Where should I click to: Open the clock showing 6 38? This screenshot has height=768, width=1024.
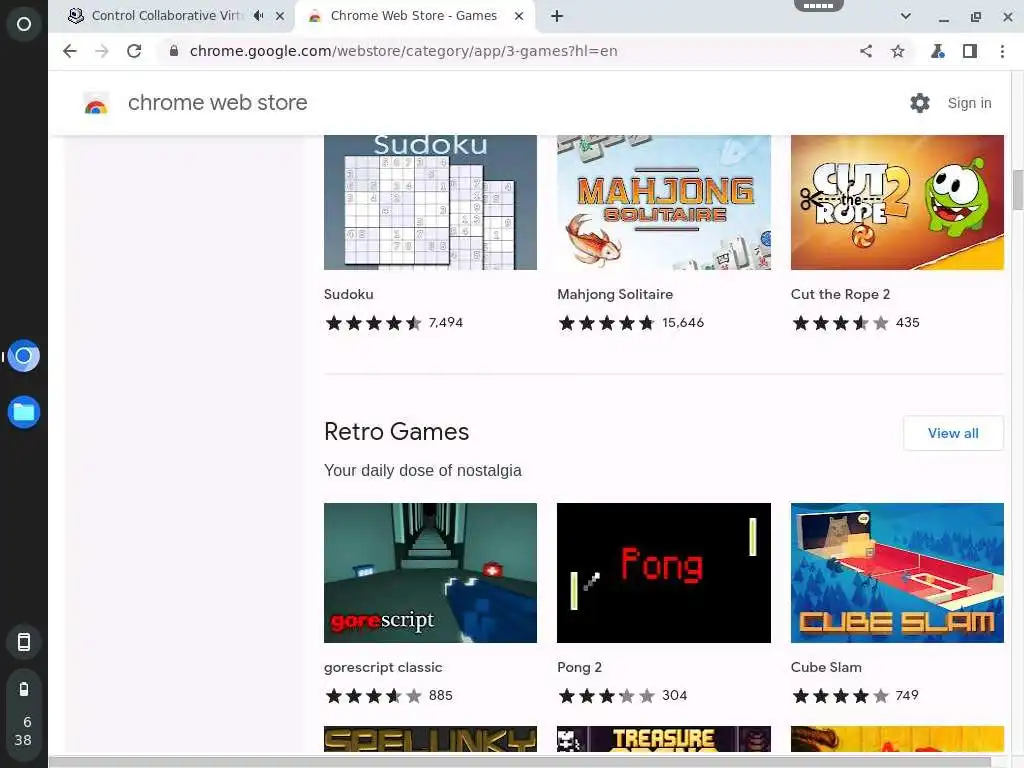click(x=25, y=731)
